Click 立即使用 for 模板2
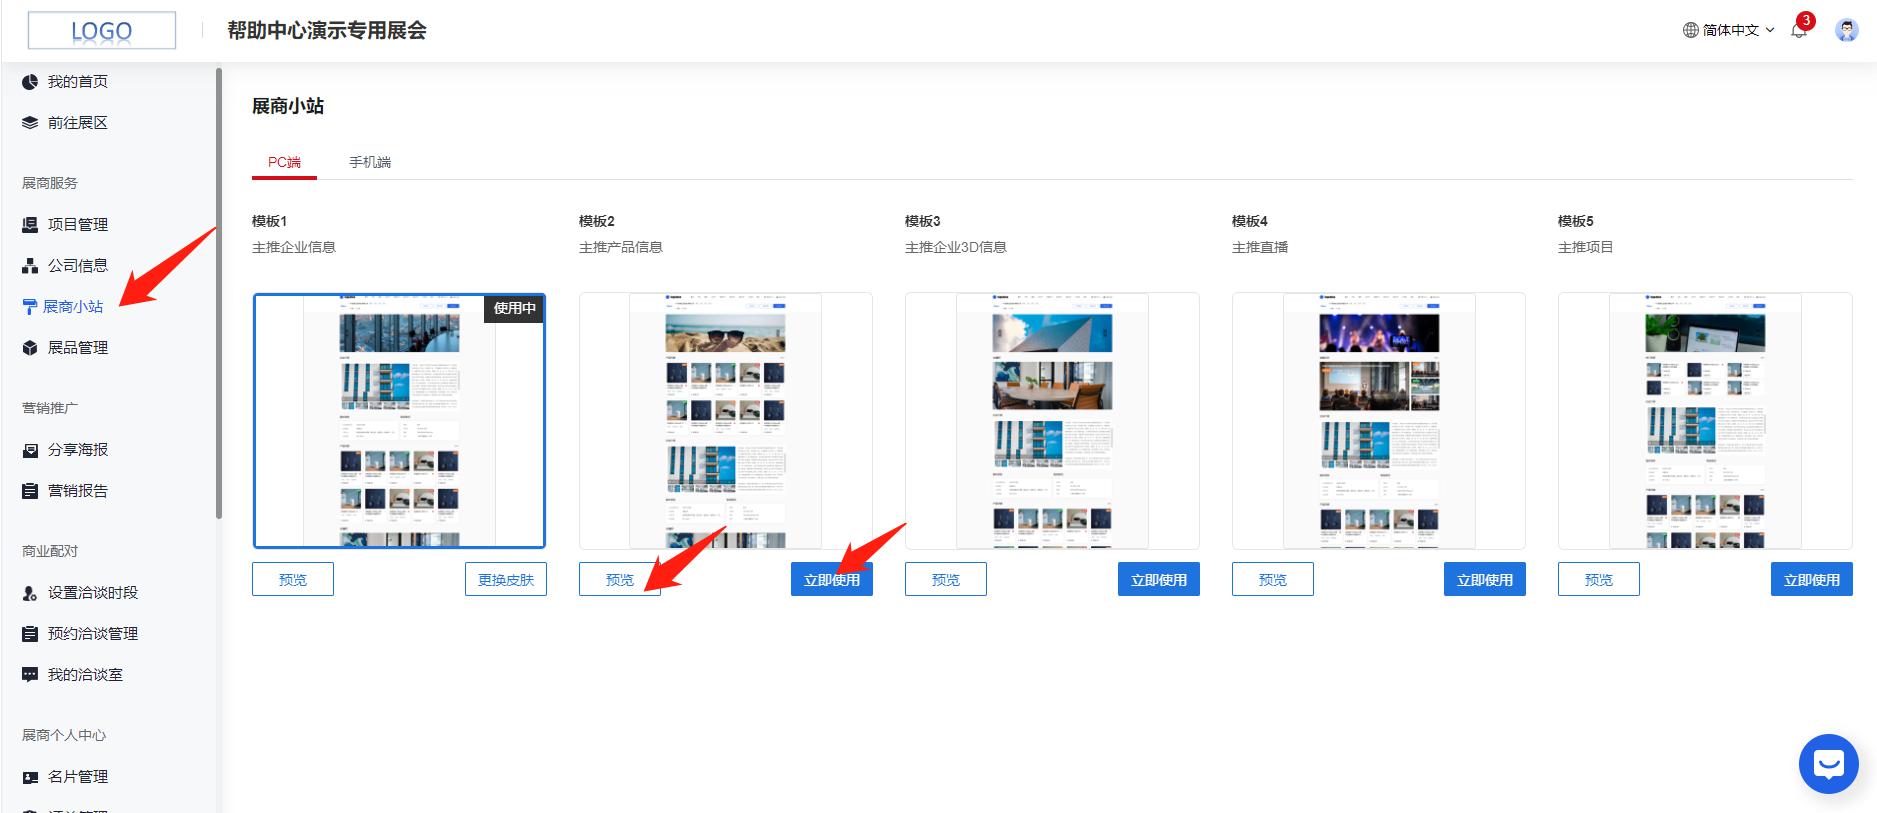This screenshot has height=813, width=1877. tap(831, 579)
